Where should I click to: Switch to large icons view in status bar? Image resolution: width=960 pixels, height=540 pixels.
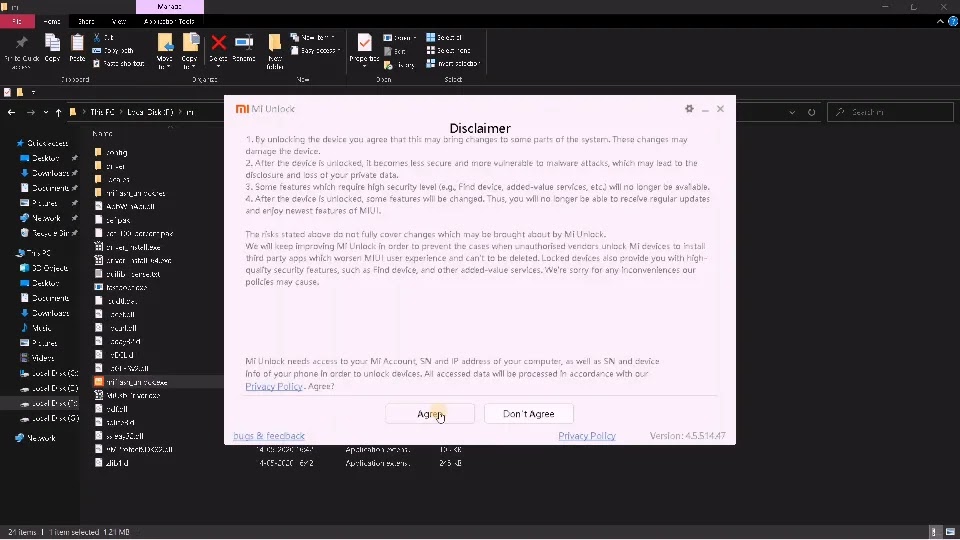click(x=950, y=532)
